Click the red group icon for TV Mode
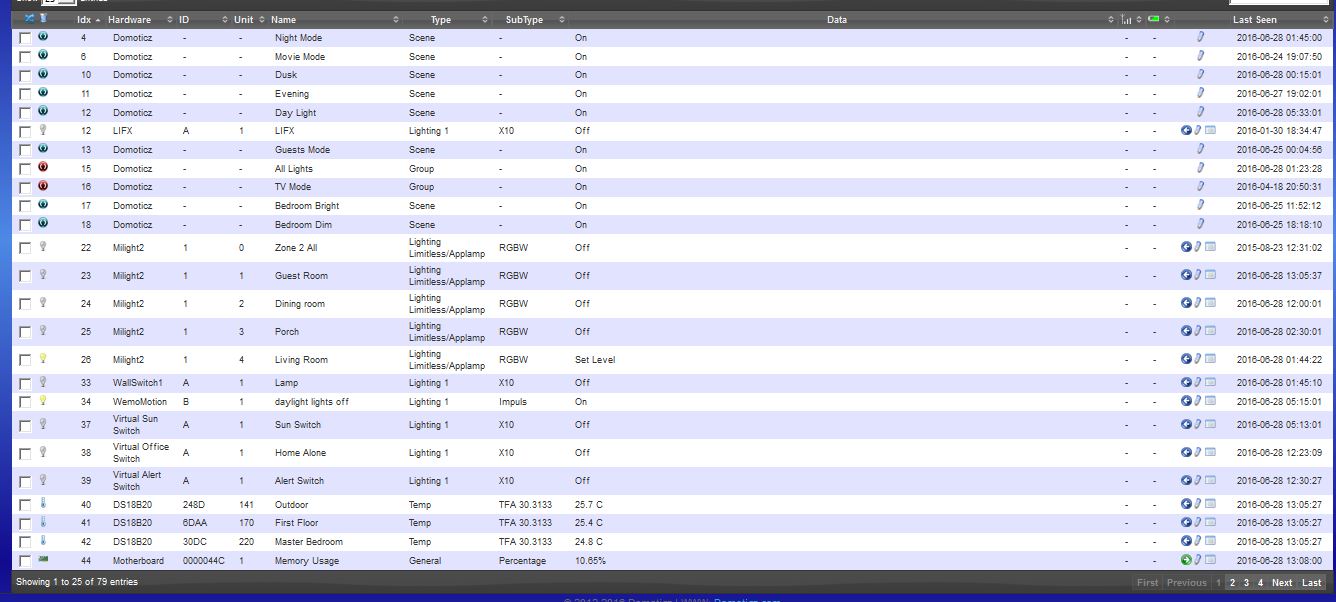 coord(43,185)
